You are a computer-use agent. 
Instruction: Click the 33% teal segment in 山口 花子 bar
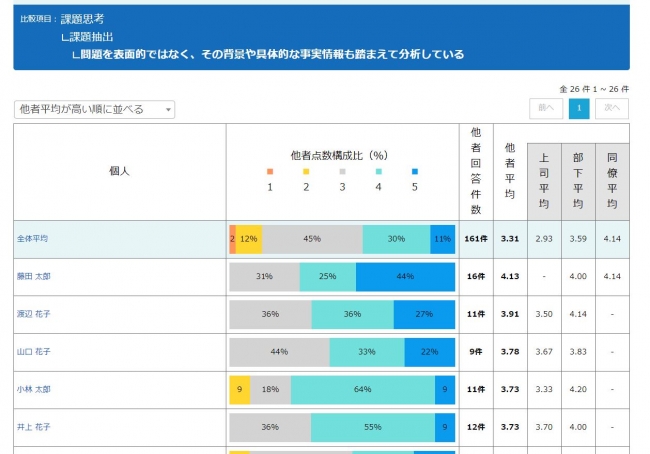tap(367, 352)
